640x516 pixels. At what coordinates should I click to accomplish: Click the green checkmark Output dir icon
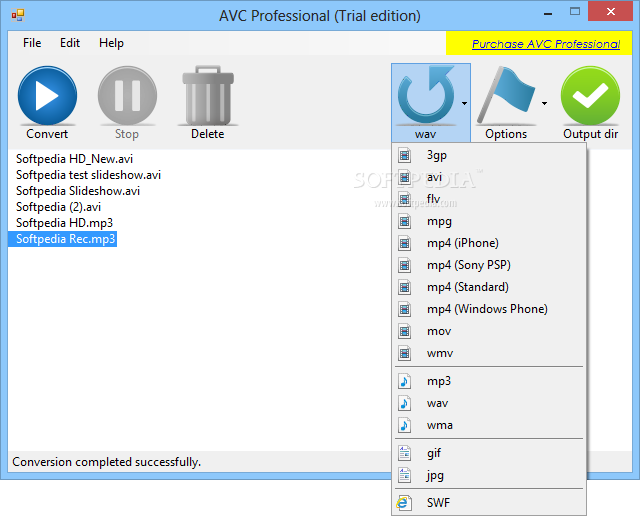pos(590,96)
